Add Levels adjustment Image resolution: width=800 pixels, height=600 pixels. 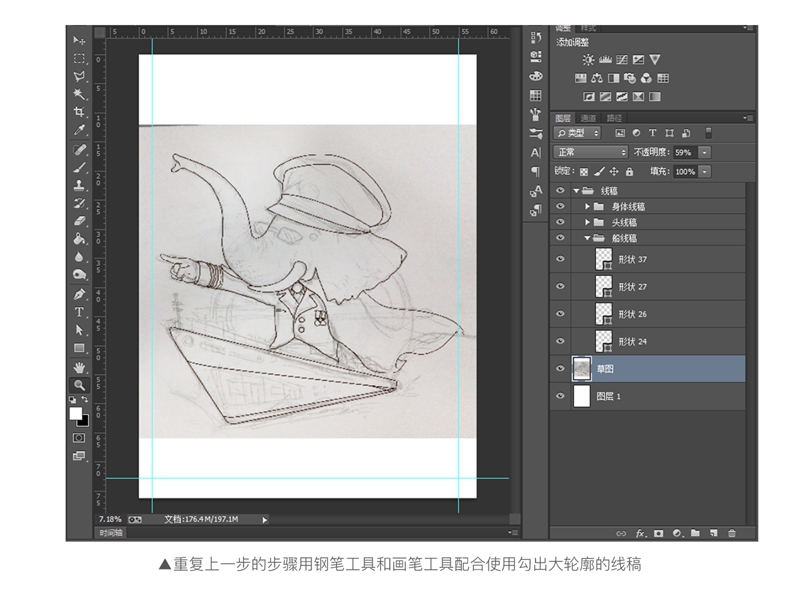click(605, 60)
